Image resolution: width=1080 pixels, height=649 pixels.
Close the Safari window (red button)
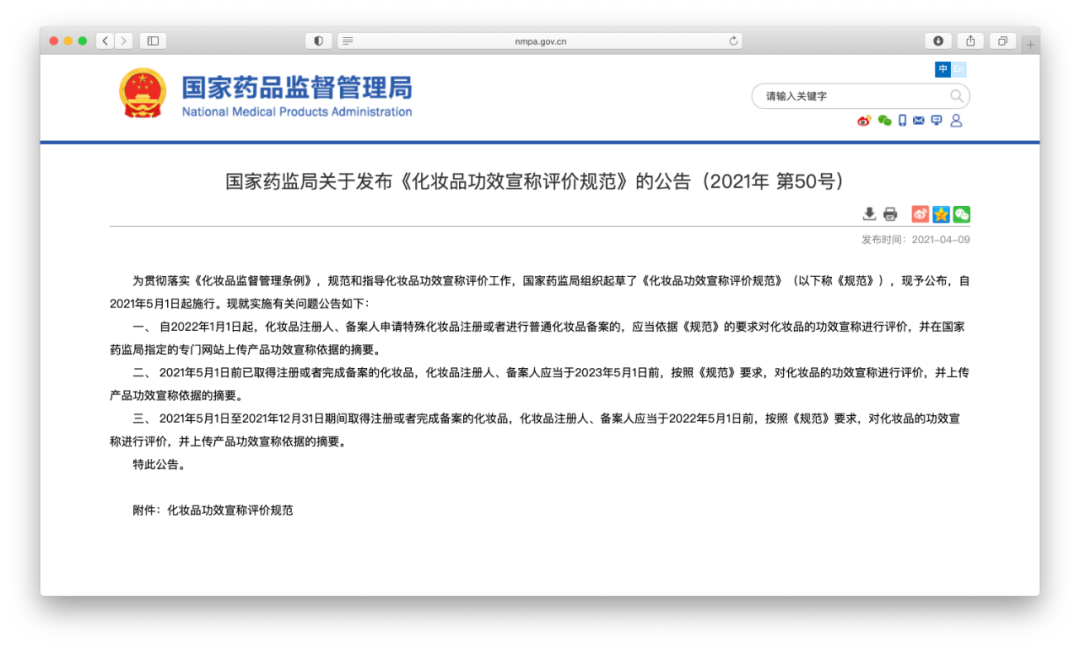54,41
